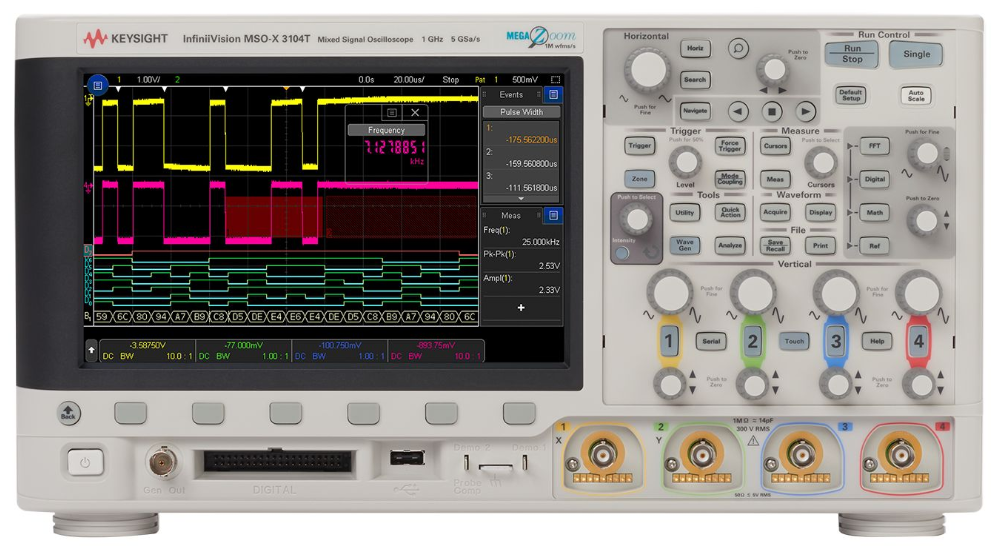This screenshot has height=548, width=997.
Task: Click the Help key
Action: (877, 341)
